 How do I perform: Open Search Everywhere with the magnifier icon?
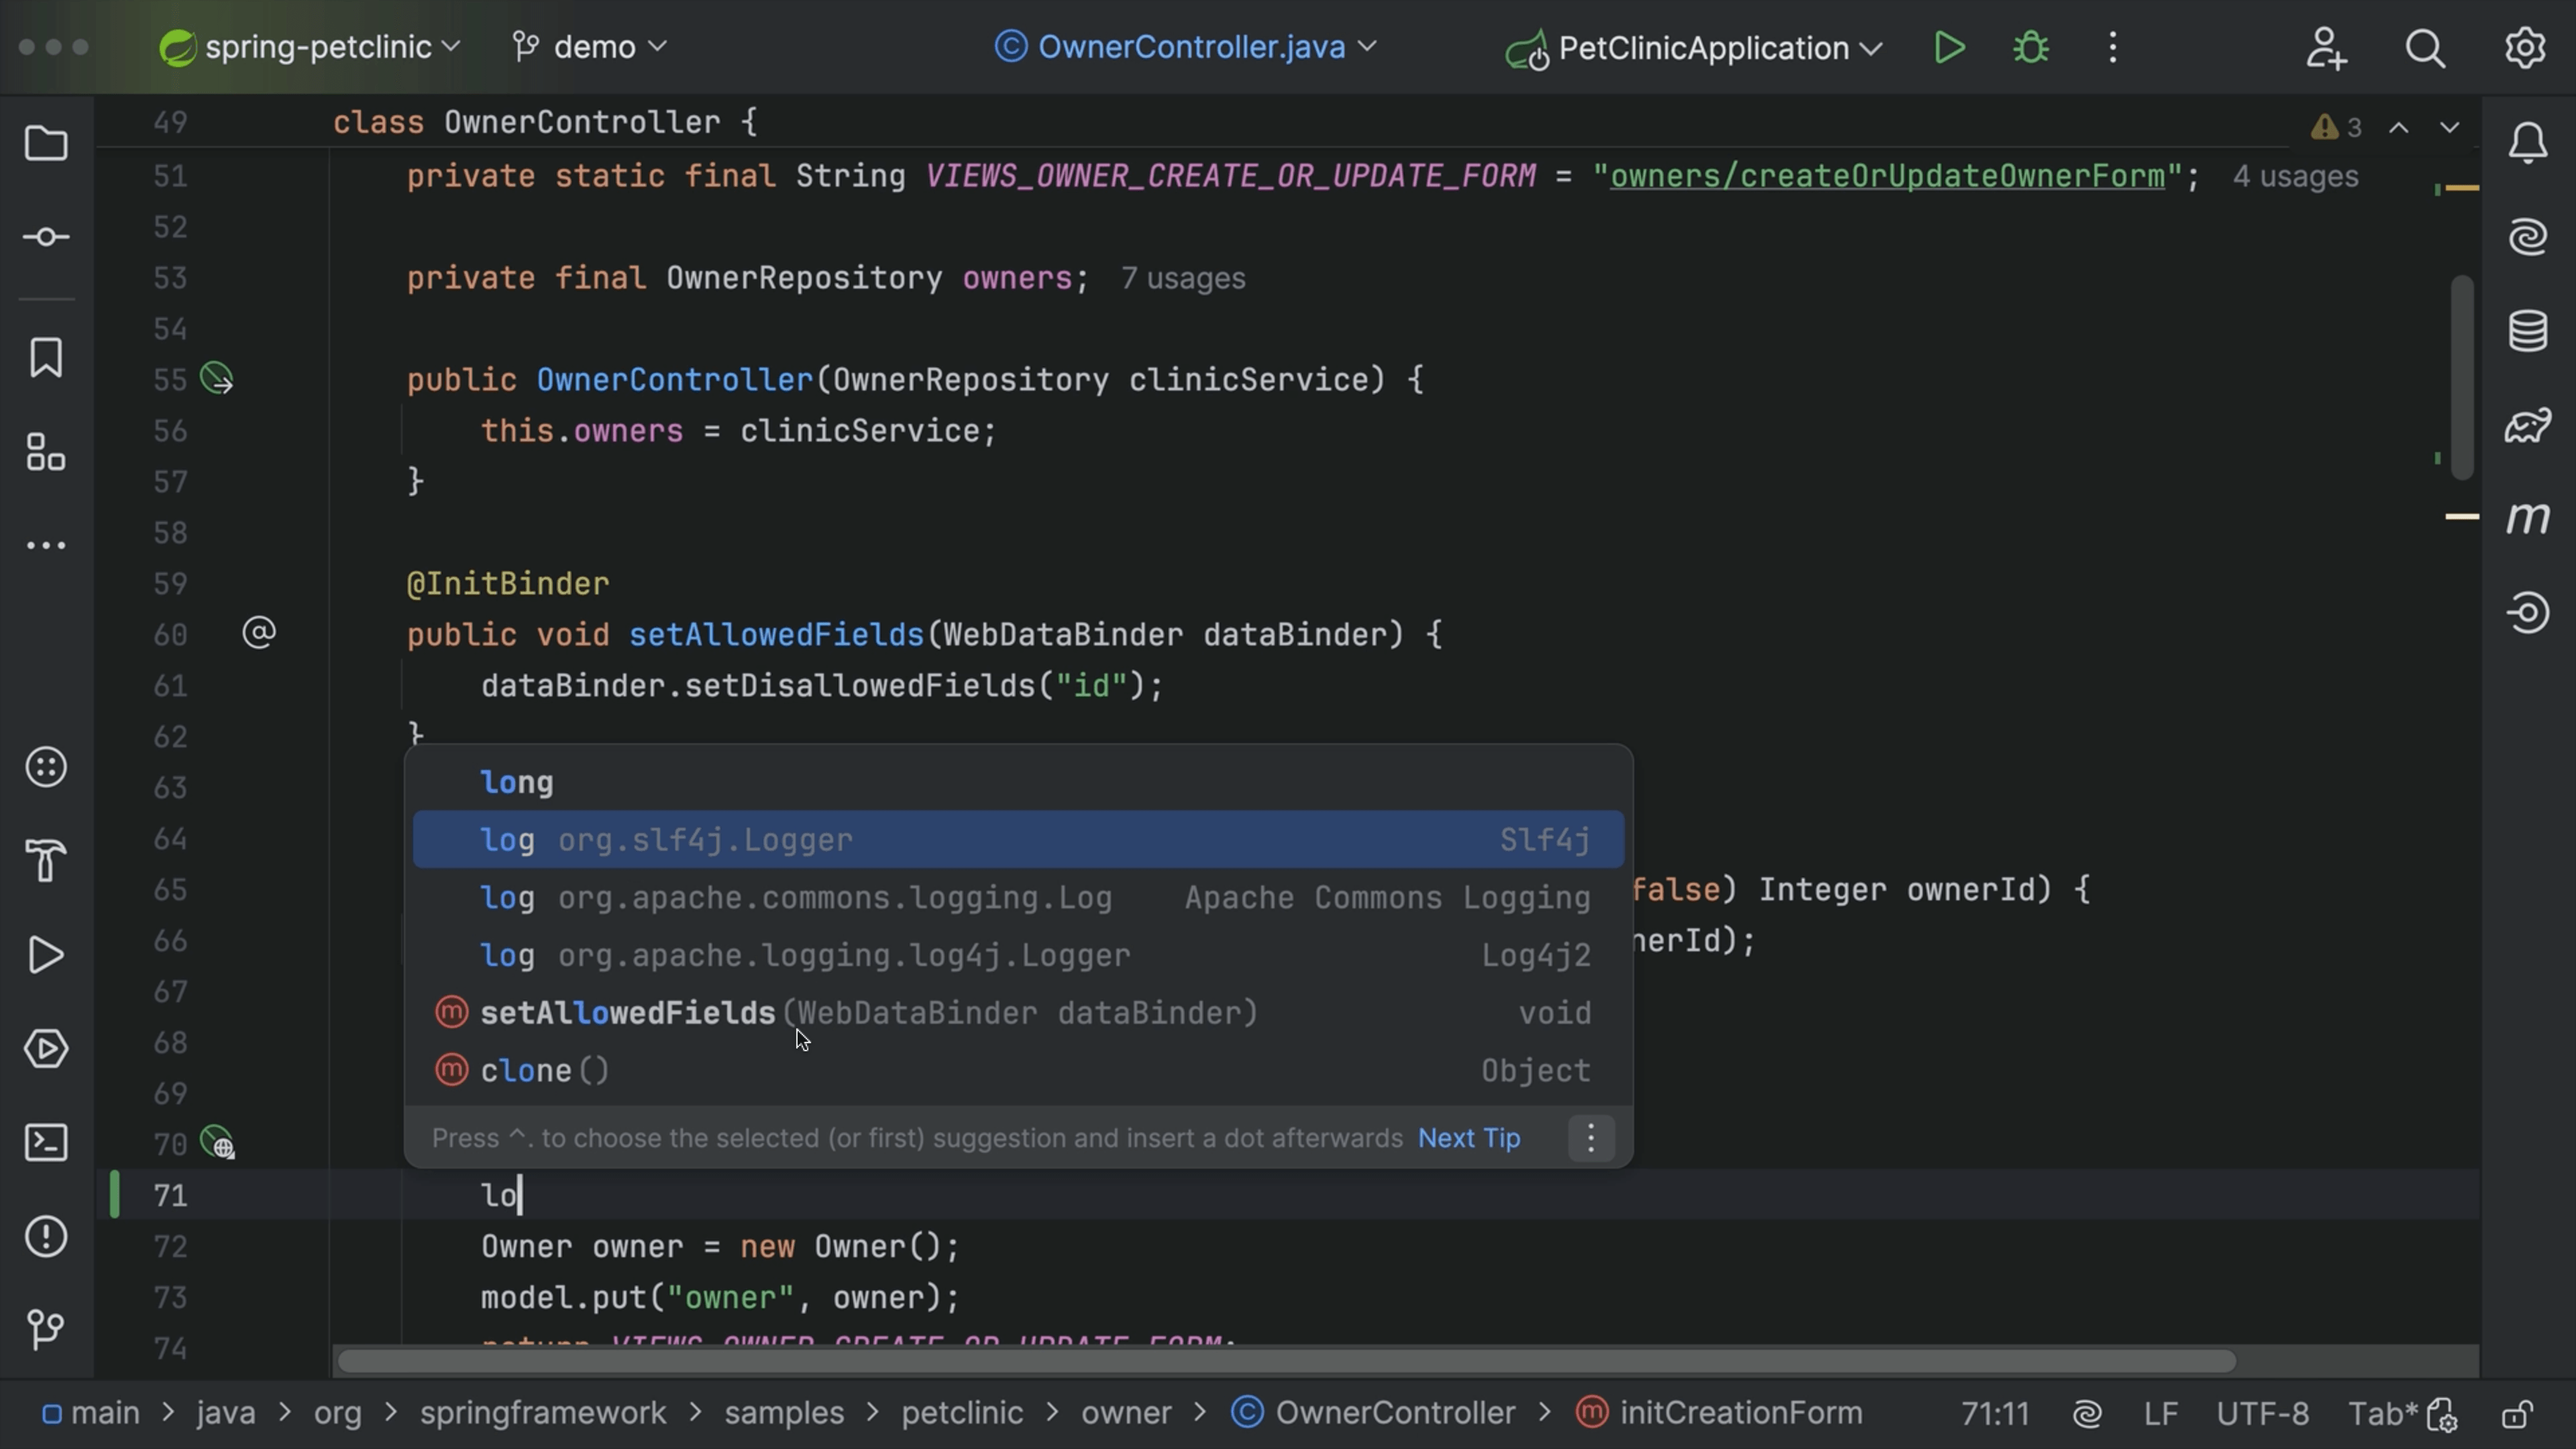pyautogui.click(x=2425, y=47)
